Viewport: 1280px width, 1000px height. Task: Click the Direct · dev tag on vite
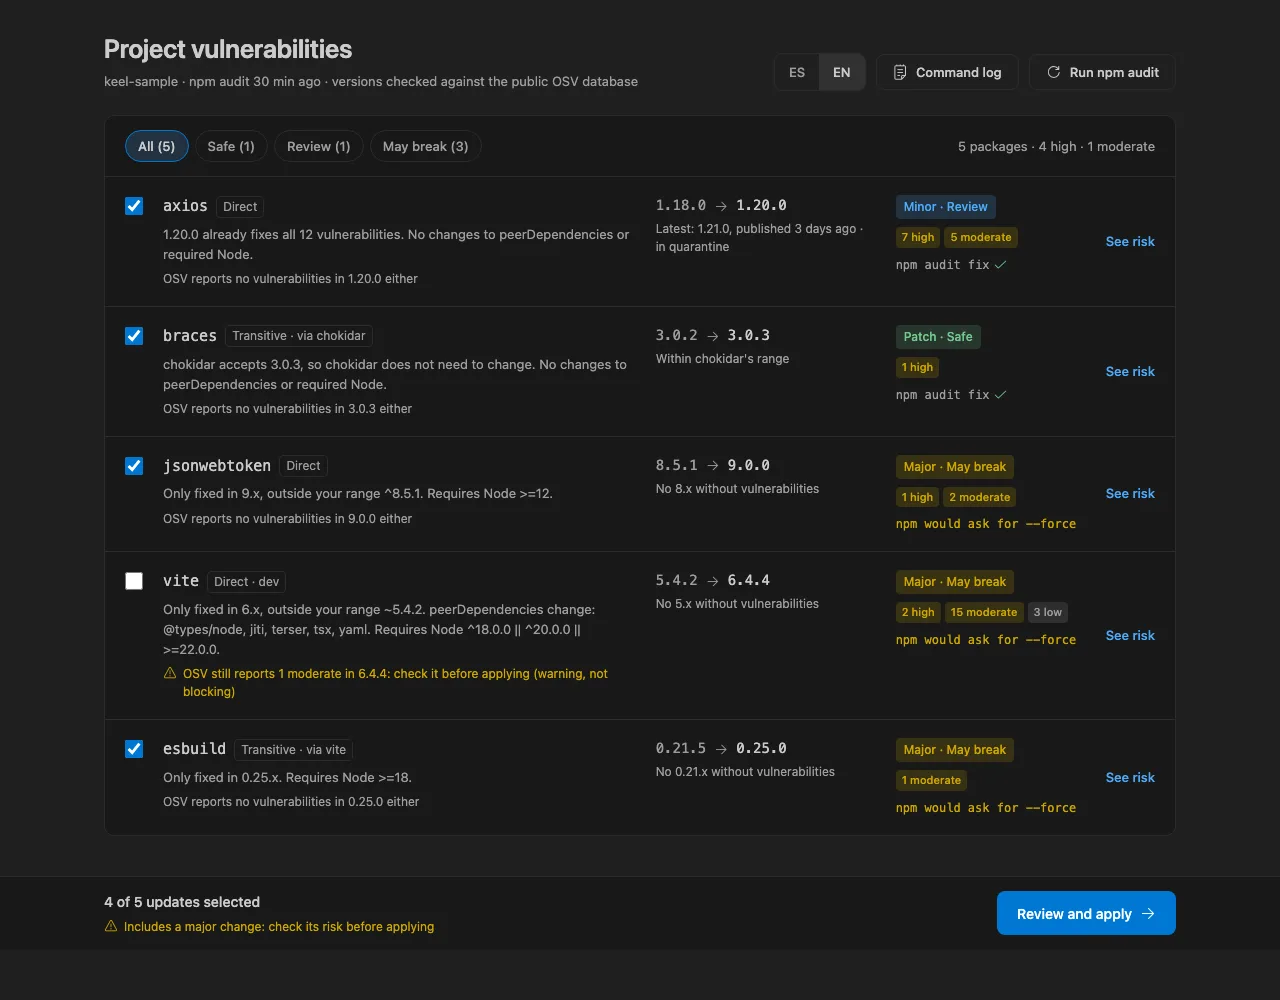tap(248, 581)
